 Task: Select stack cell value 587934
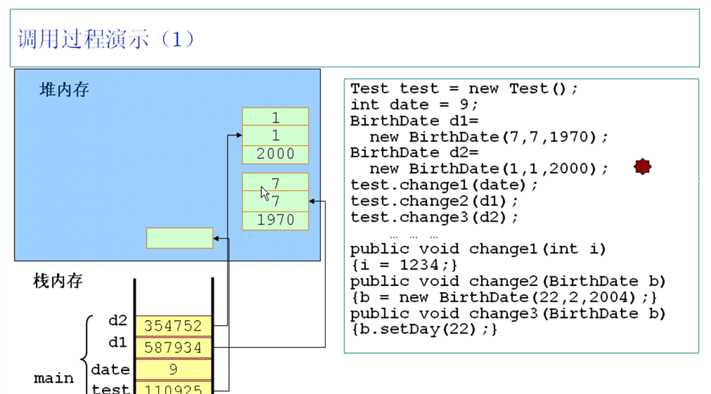[x=173, y=348]
